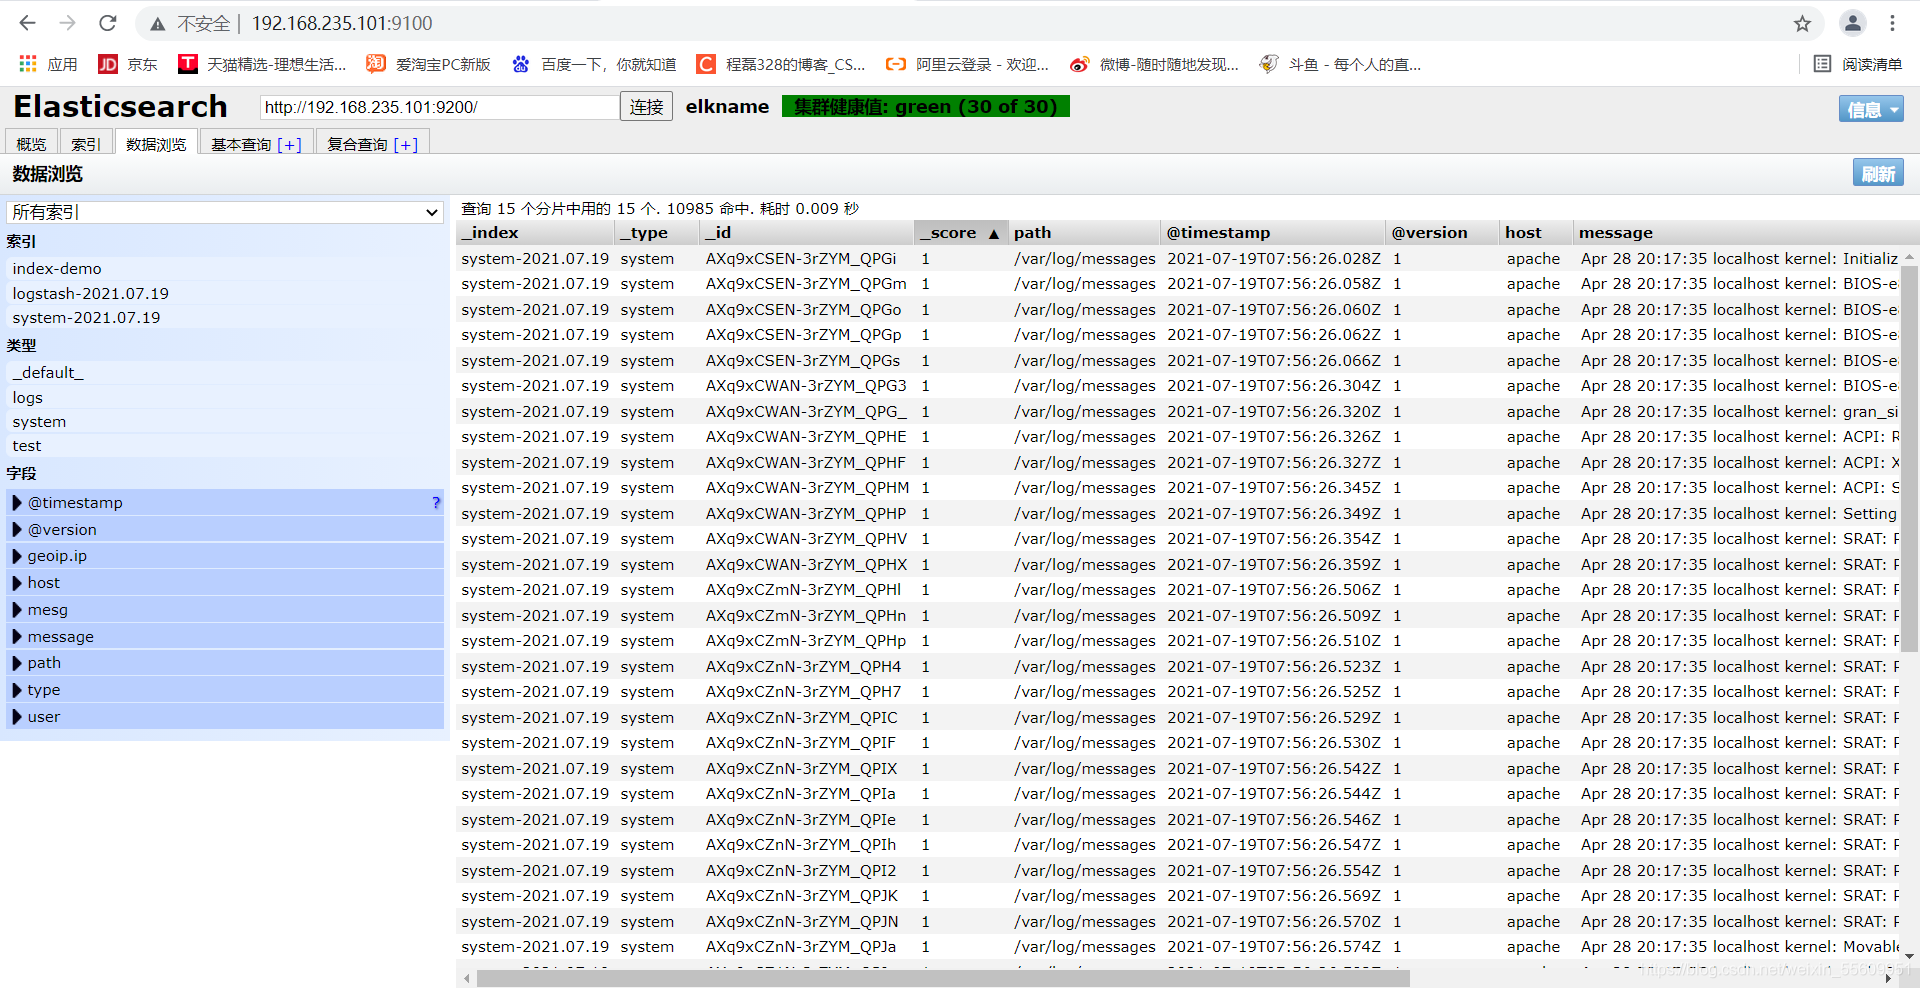Open the 应用 apps grid bookmark
Screen dimensions: 1920x988
tap(48, 64)
